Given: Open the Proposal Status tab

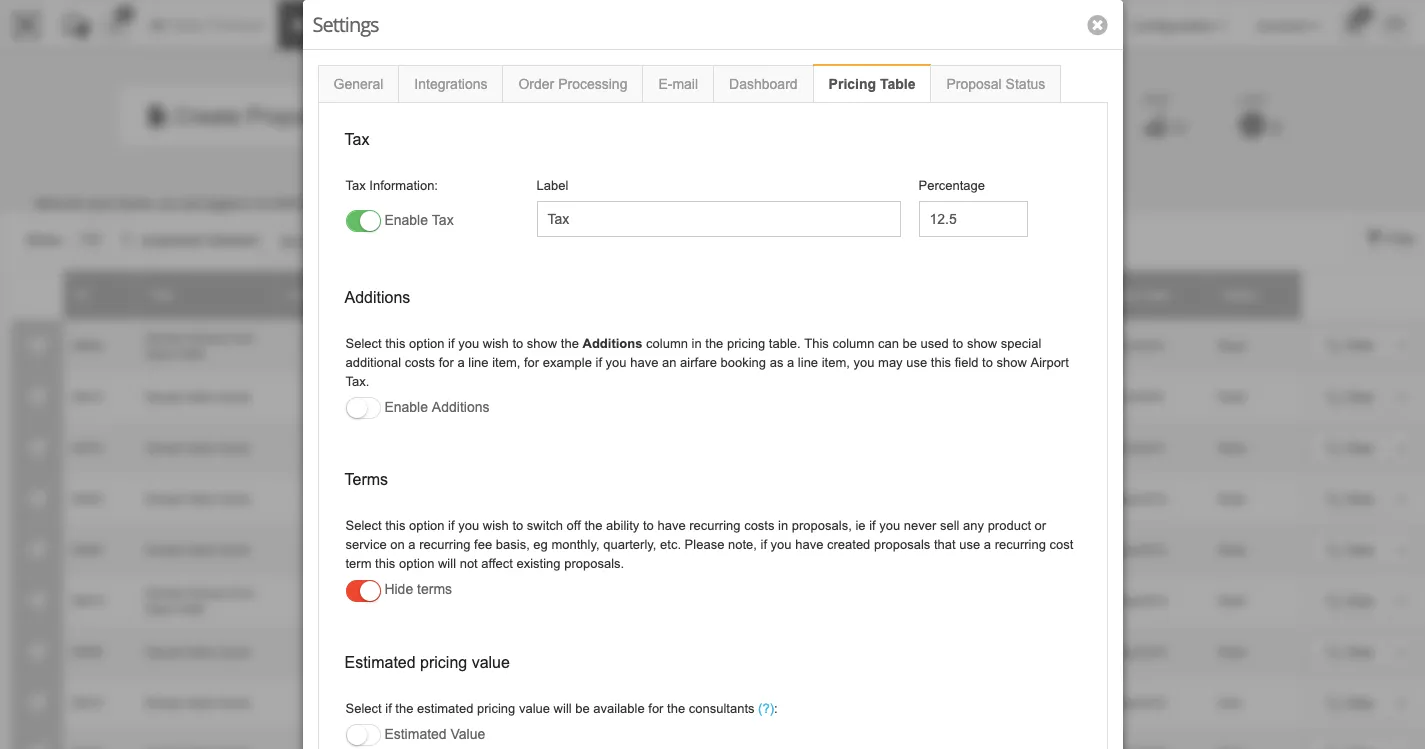Looking at the screenshot, I should click(x=995, y=84).
